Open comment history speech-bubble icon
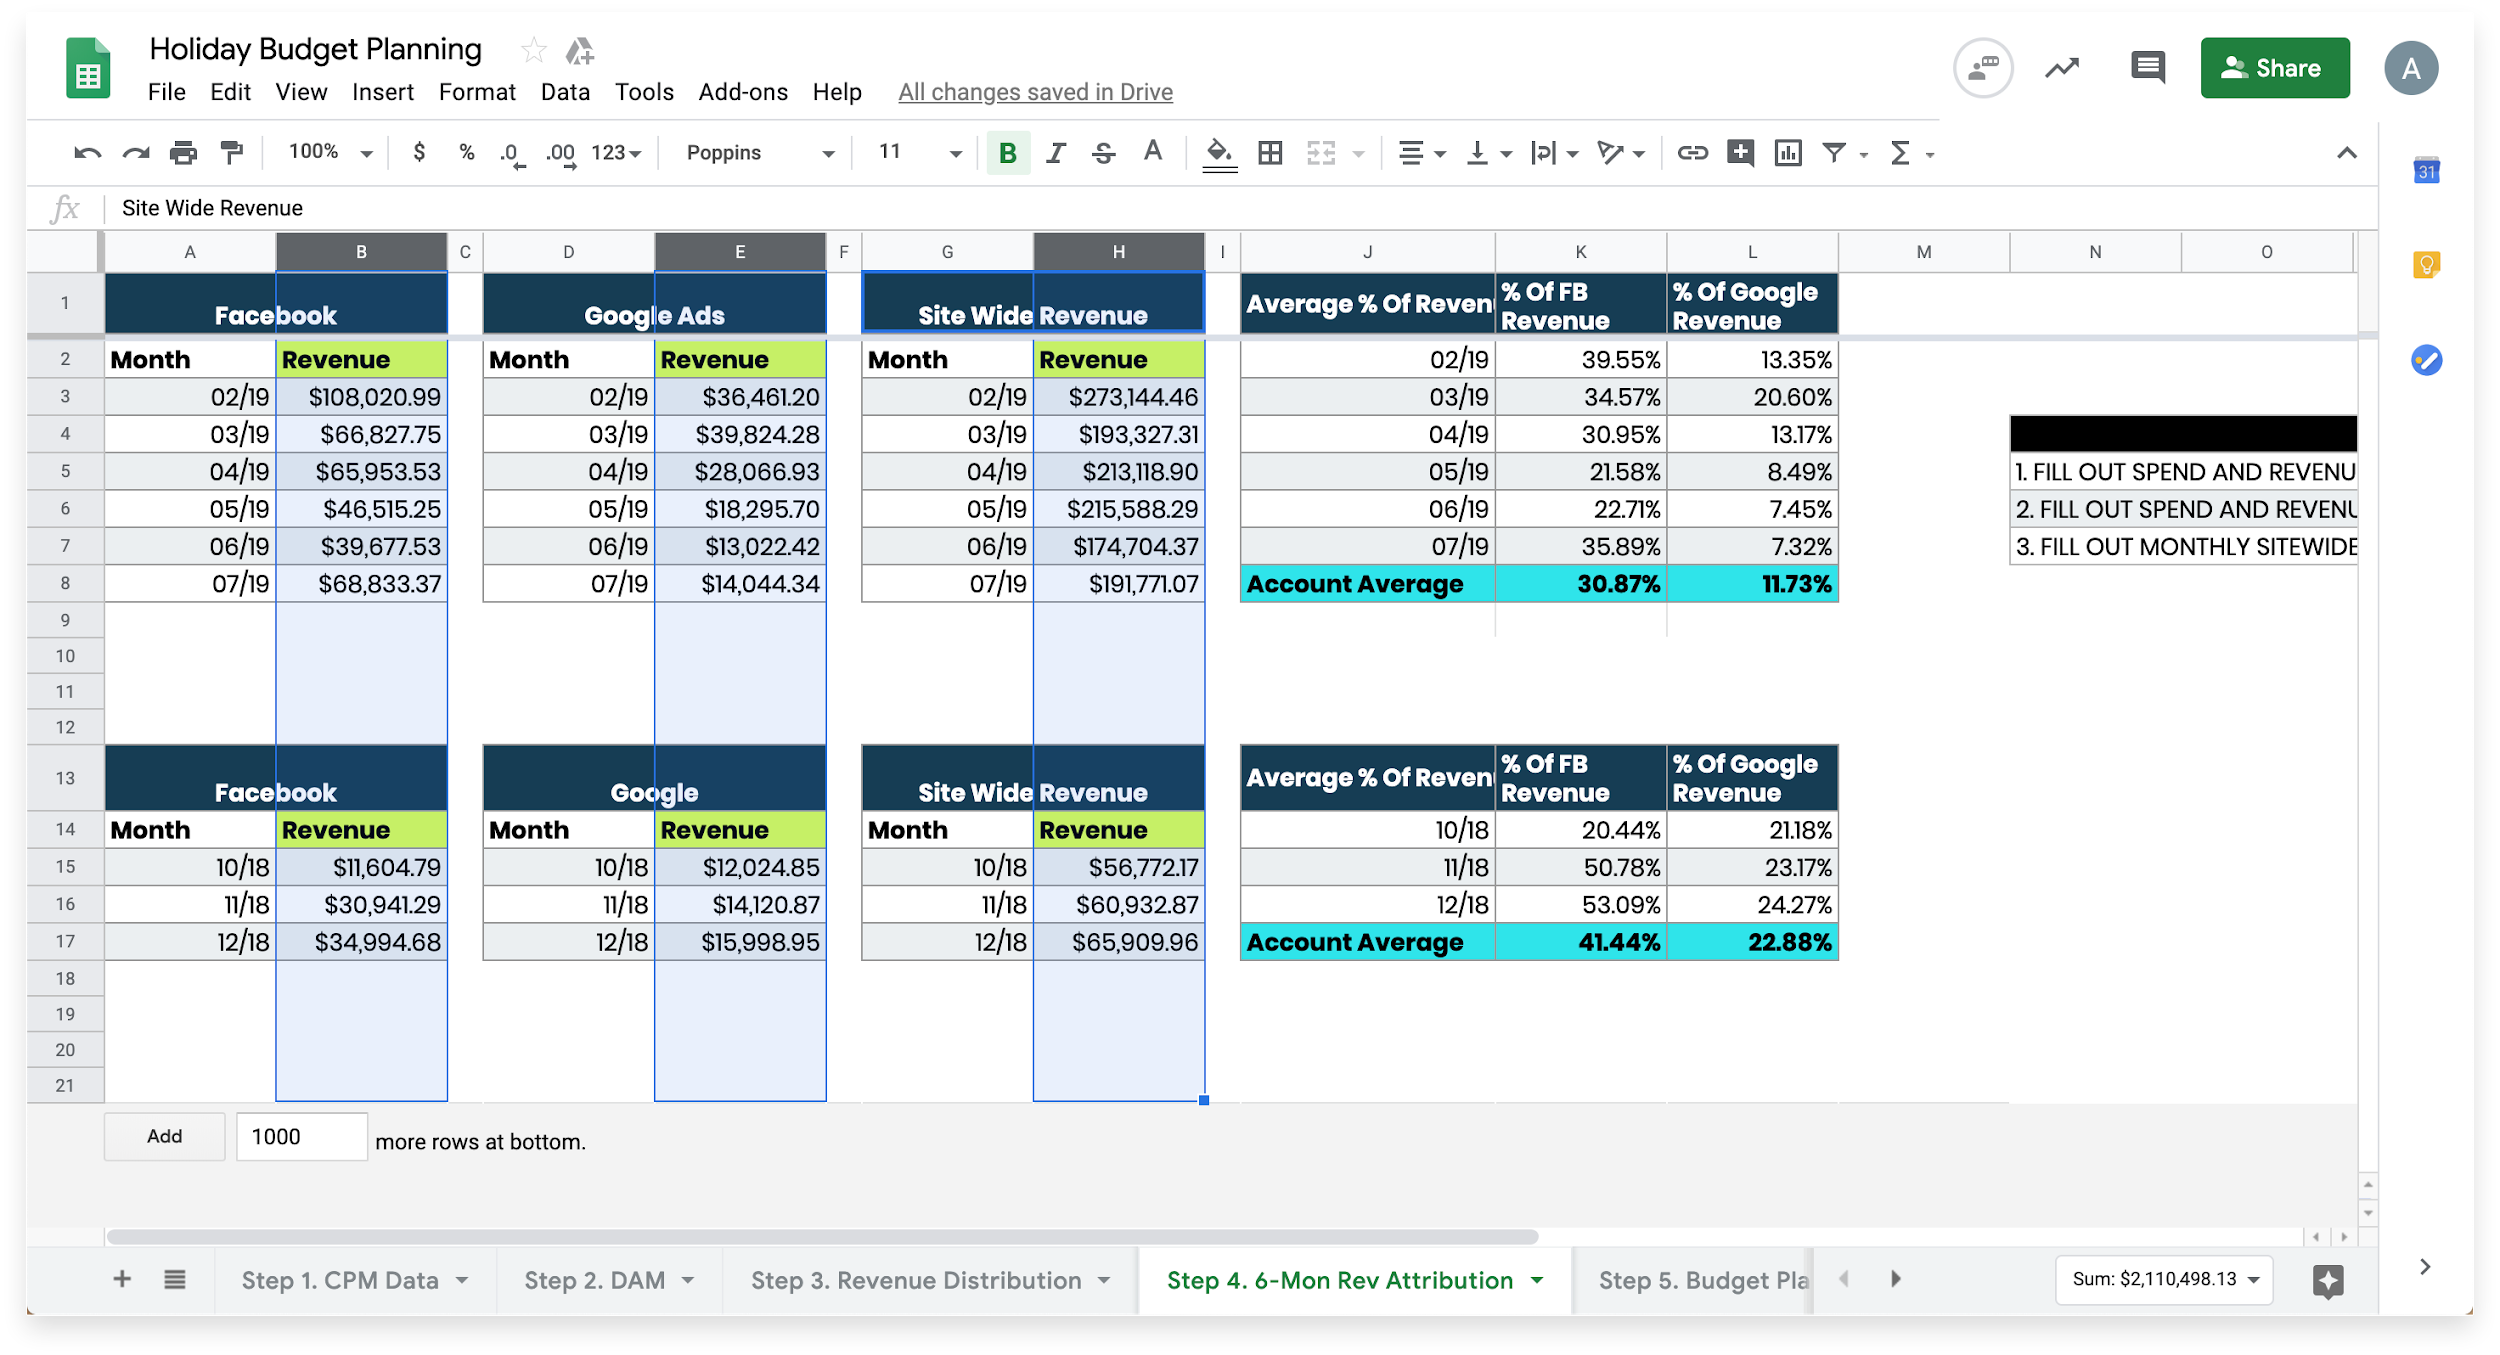The width and height of the screenshot is (2500, 1355). [2147, 68]
